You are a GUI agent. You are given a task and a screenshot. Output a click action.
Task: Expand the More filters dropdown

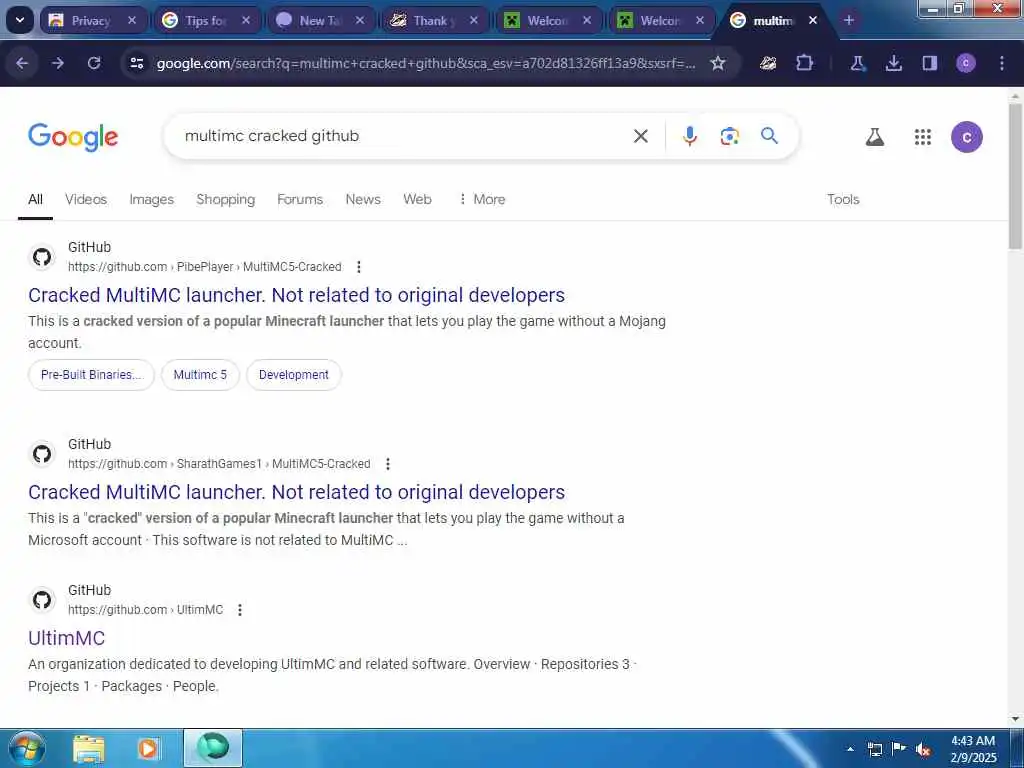pos(482,199)
